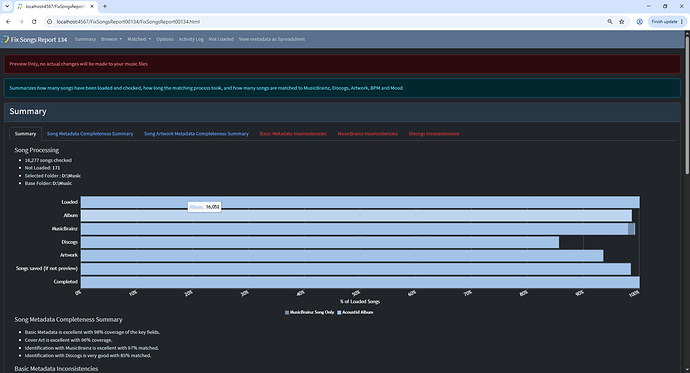
Task: Click the 'Identification with Discogs' line
Action: point(88,355)
